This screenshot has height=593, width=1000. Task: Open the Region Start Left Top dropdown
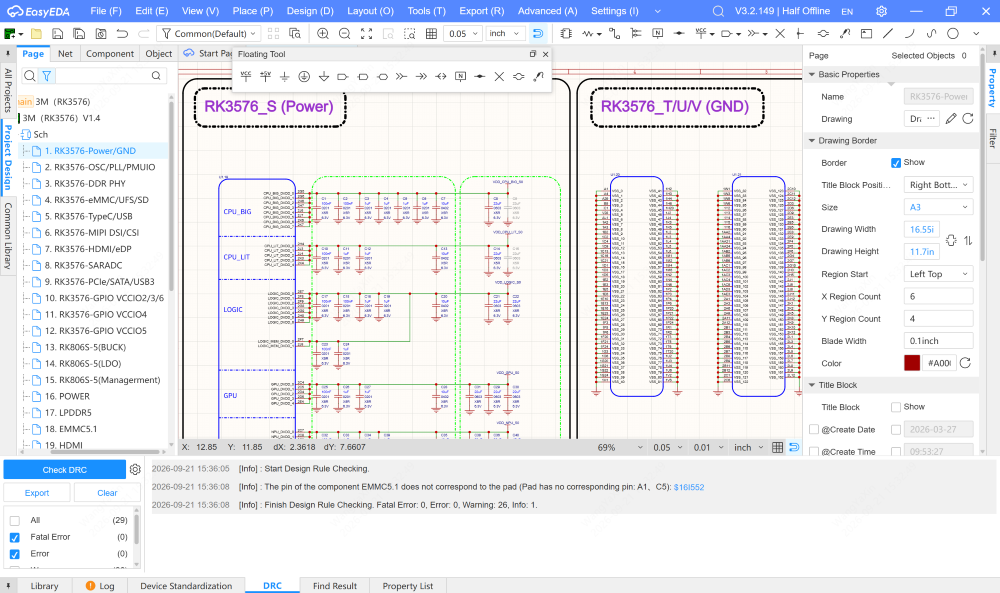tap(938, 274)
